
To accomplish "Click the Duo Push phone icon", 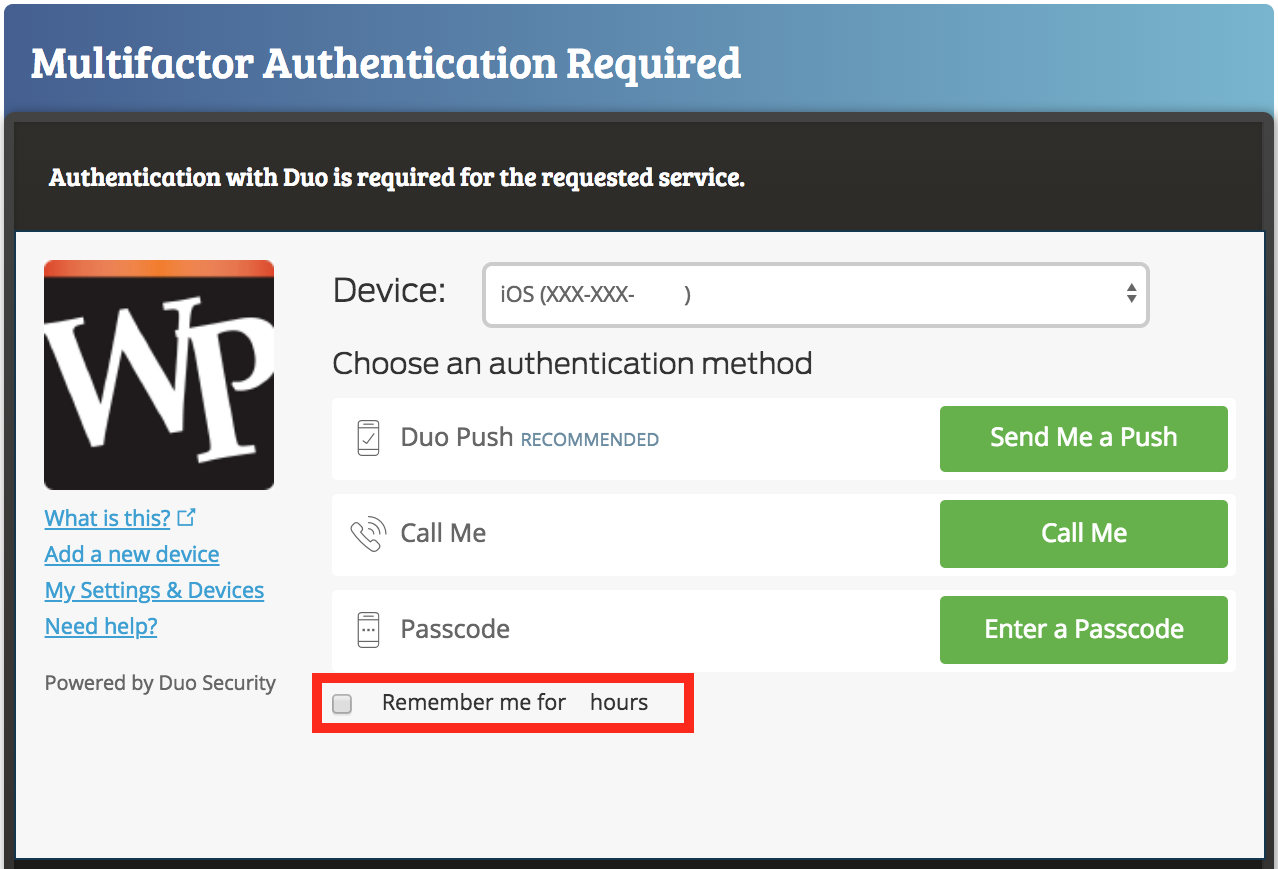I will (368, 438).
